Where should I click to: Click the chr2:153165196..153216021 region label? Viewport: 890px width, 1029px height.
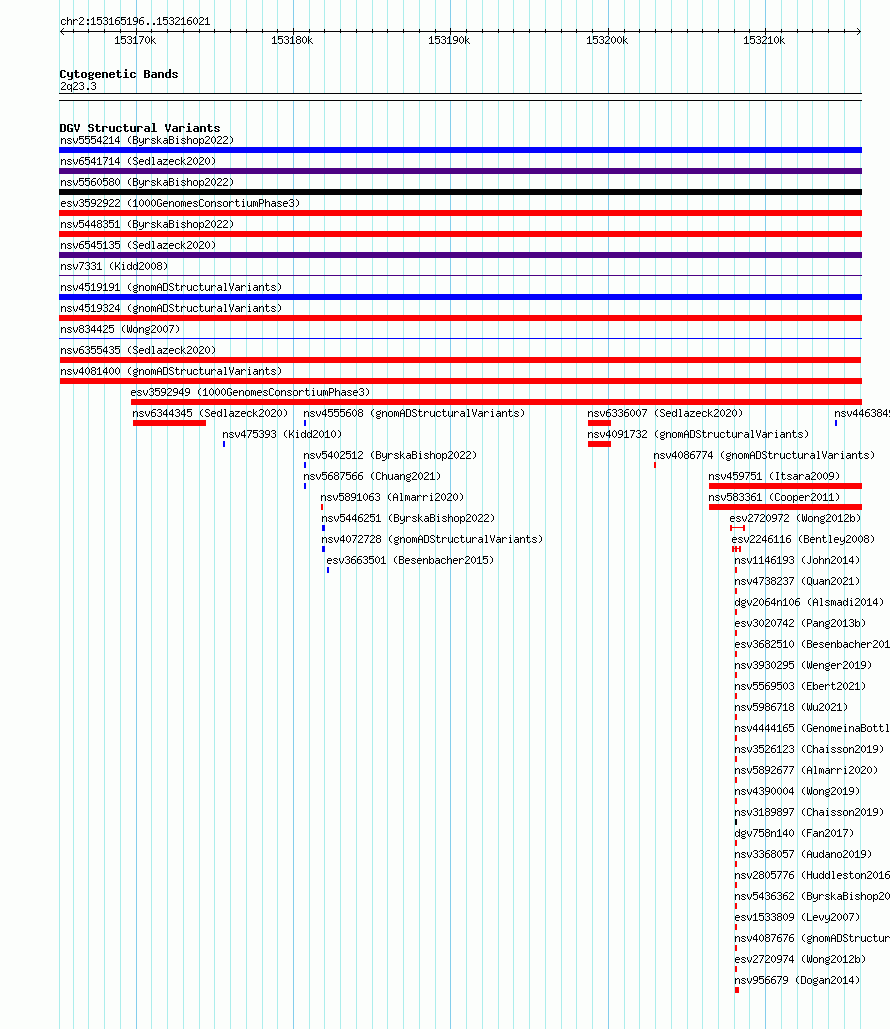pos(135,22)
